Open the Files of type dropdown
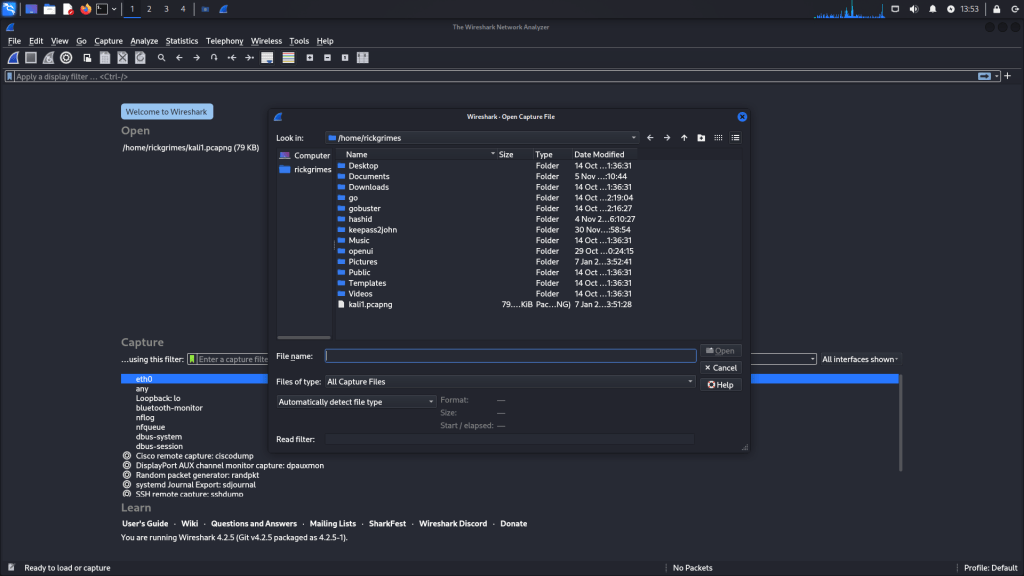1024x576 pixels. (x=690, y=382)
